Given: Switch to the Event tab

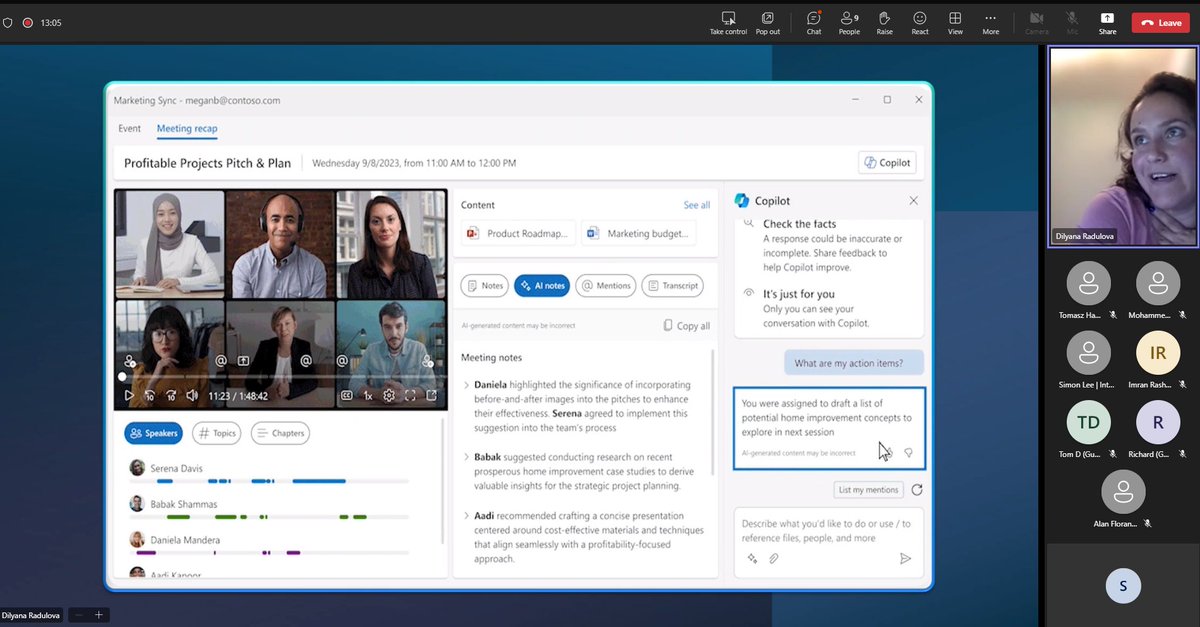Looking at the screenshot, I should tap(129, 128).
